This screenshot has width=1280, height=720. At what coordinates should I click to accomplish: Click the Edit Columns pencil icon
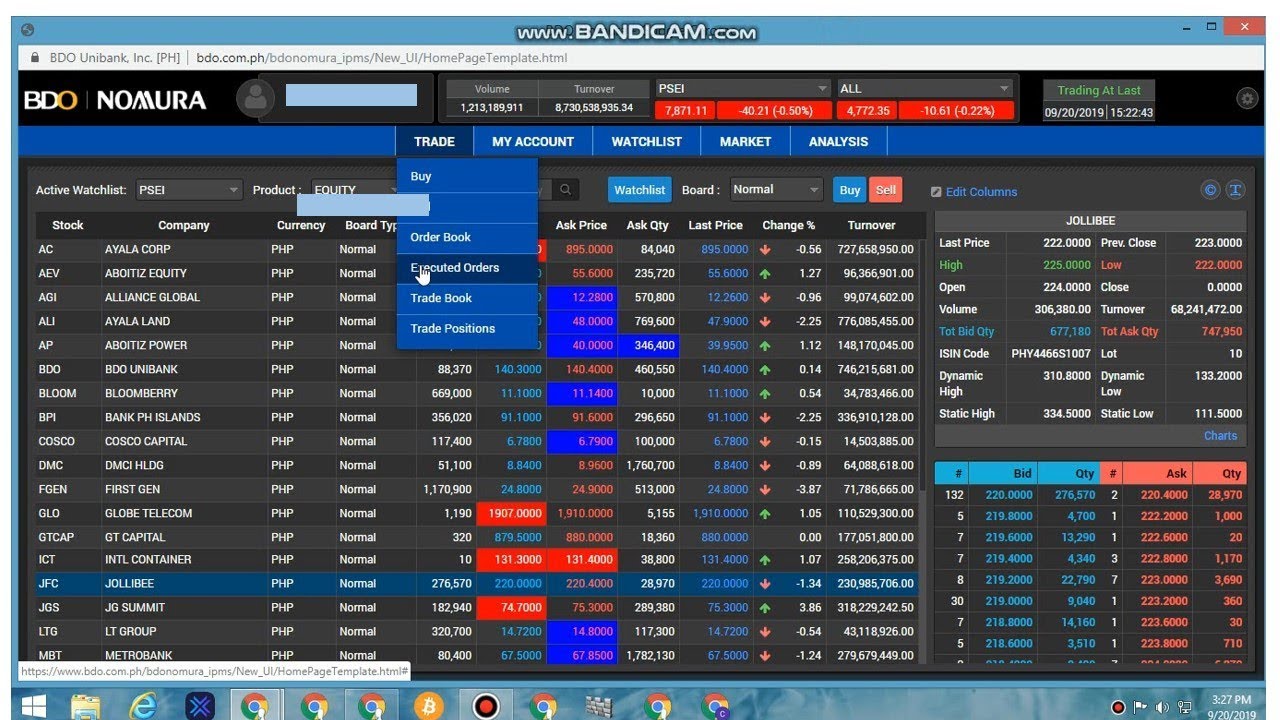pyautogui.click(x=936, y=192)
